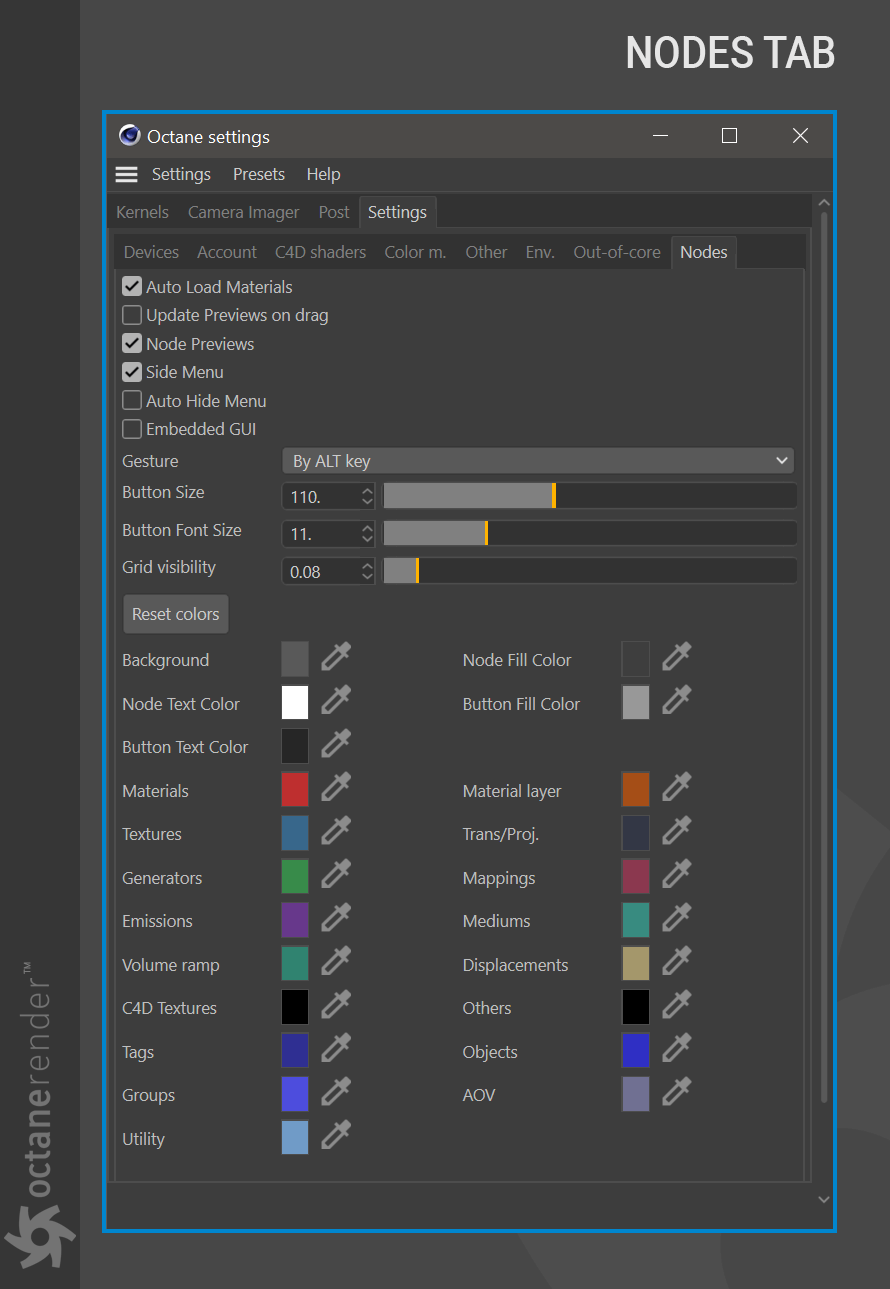Switch to the Post tab
This screenshot has width=890, height=1289.
click(x=334, y=212)
